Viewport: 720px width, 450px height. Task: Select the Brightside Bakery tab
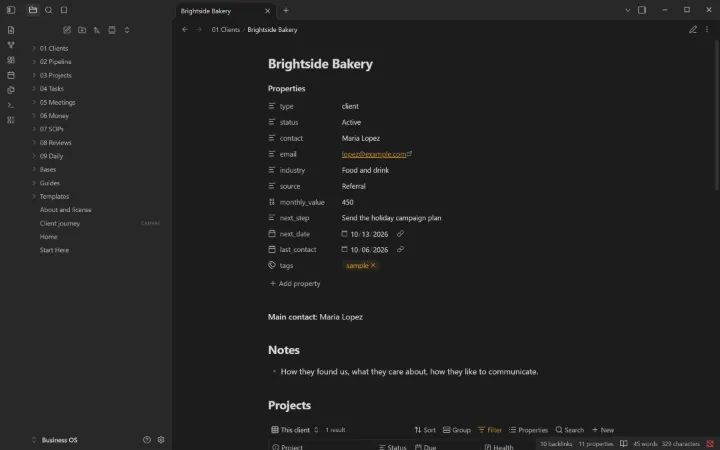click(206, 11)
